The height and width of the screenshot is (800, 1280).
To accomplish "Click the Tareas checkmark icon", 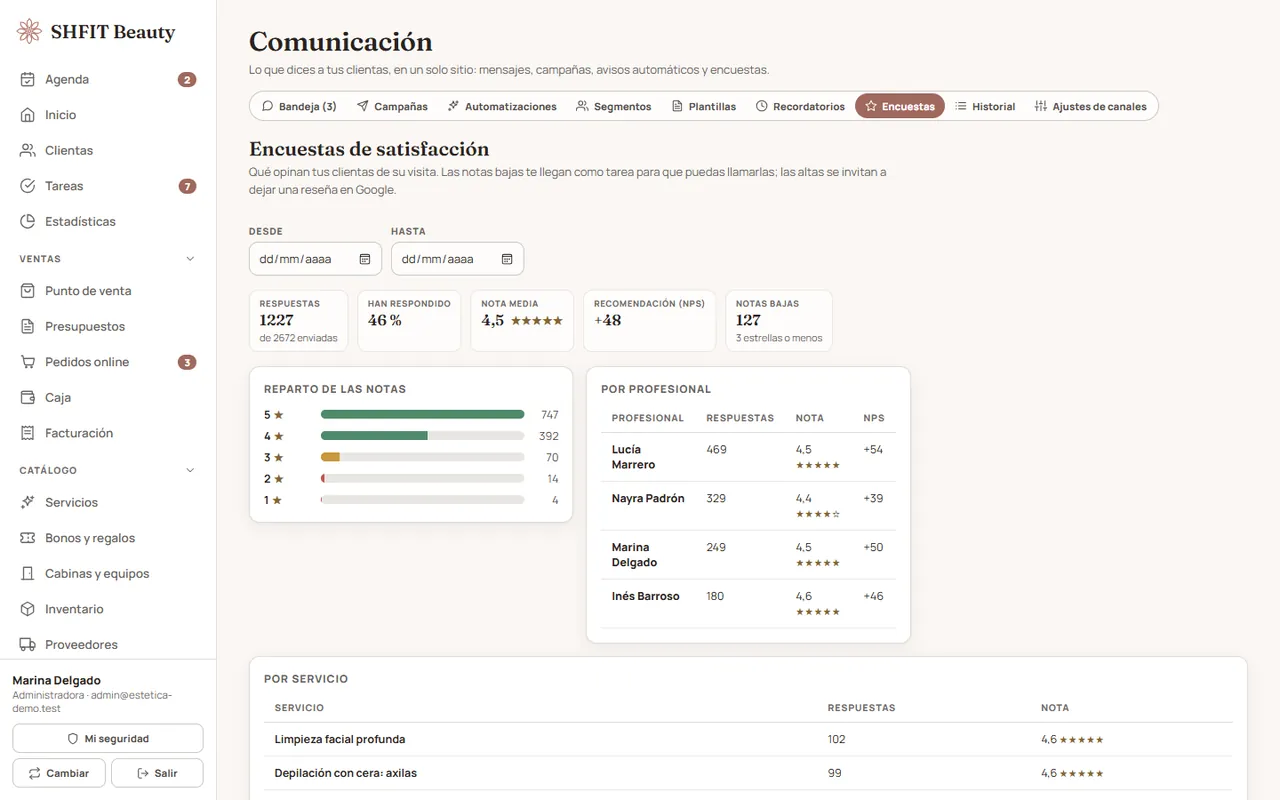I will tap(28, 186).
